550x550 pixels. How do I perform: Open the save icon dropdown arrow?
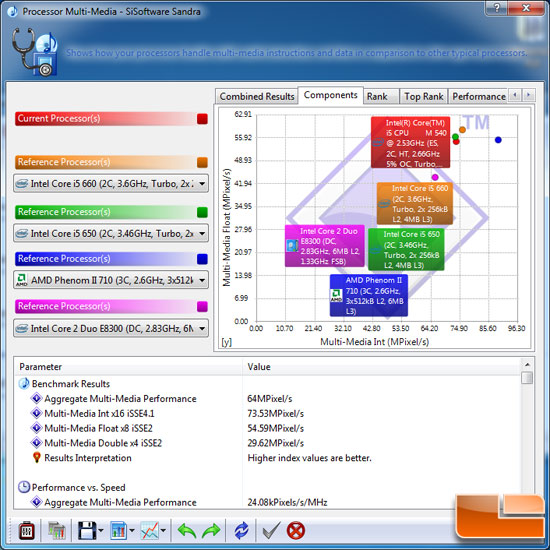click(101, 530)
